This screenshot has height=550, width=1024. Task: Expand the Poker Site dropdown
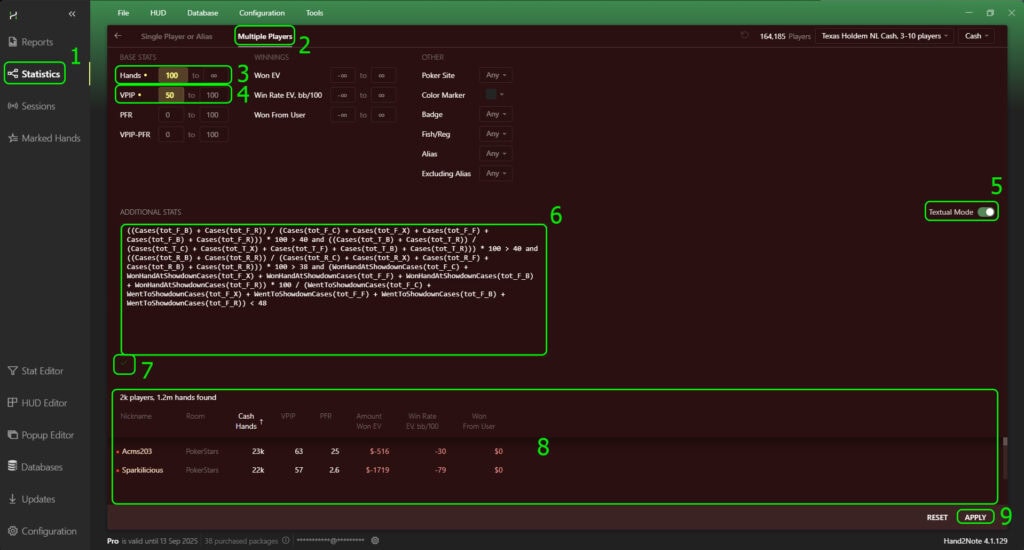(496, 75)
